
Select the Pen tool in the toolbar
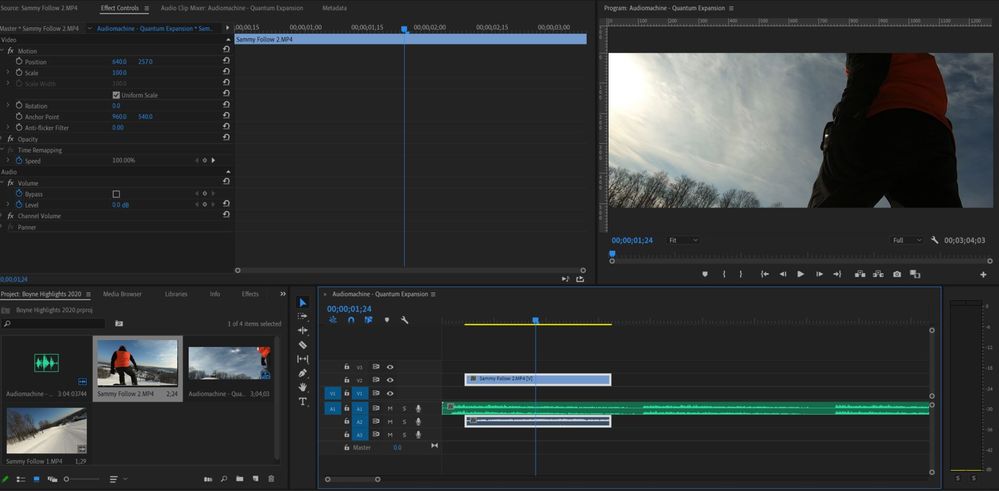pos(303,373)
